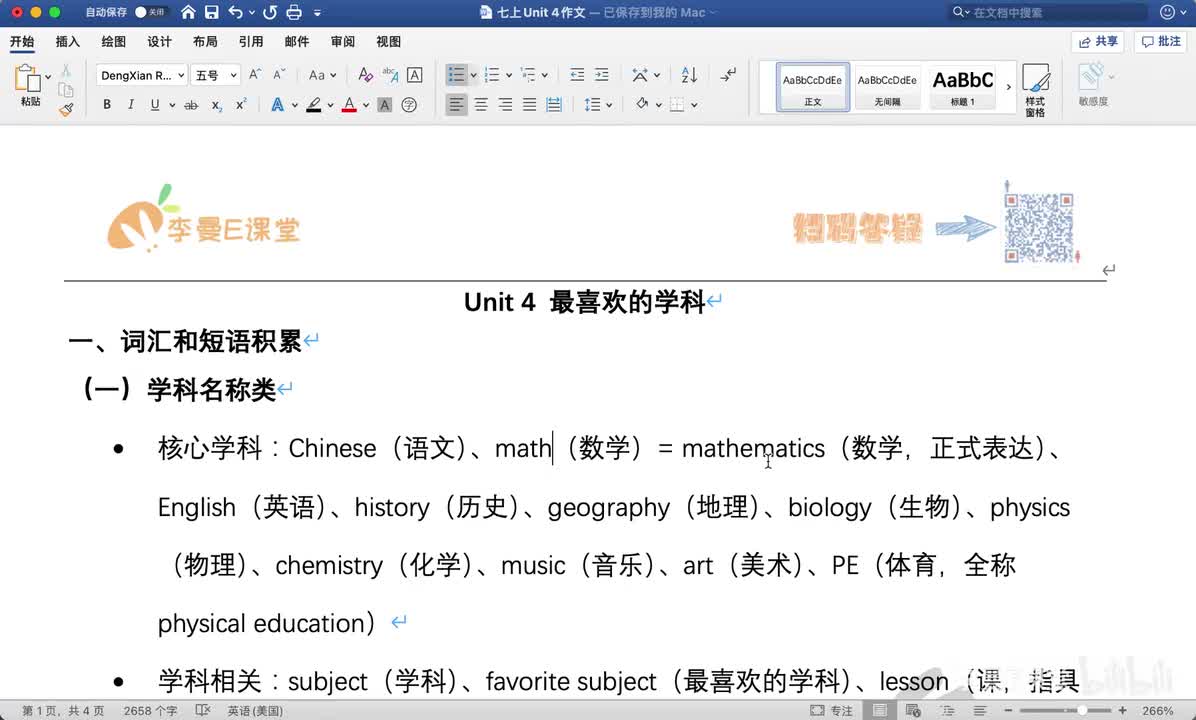Increase font size with the larger A icon
1196x720 pixels.
(256, 75)
